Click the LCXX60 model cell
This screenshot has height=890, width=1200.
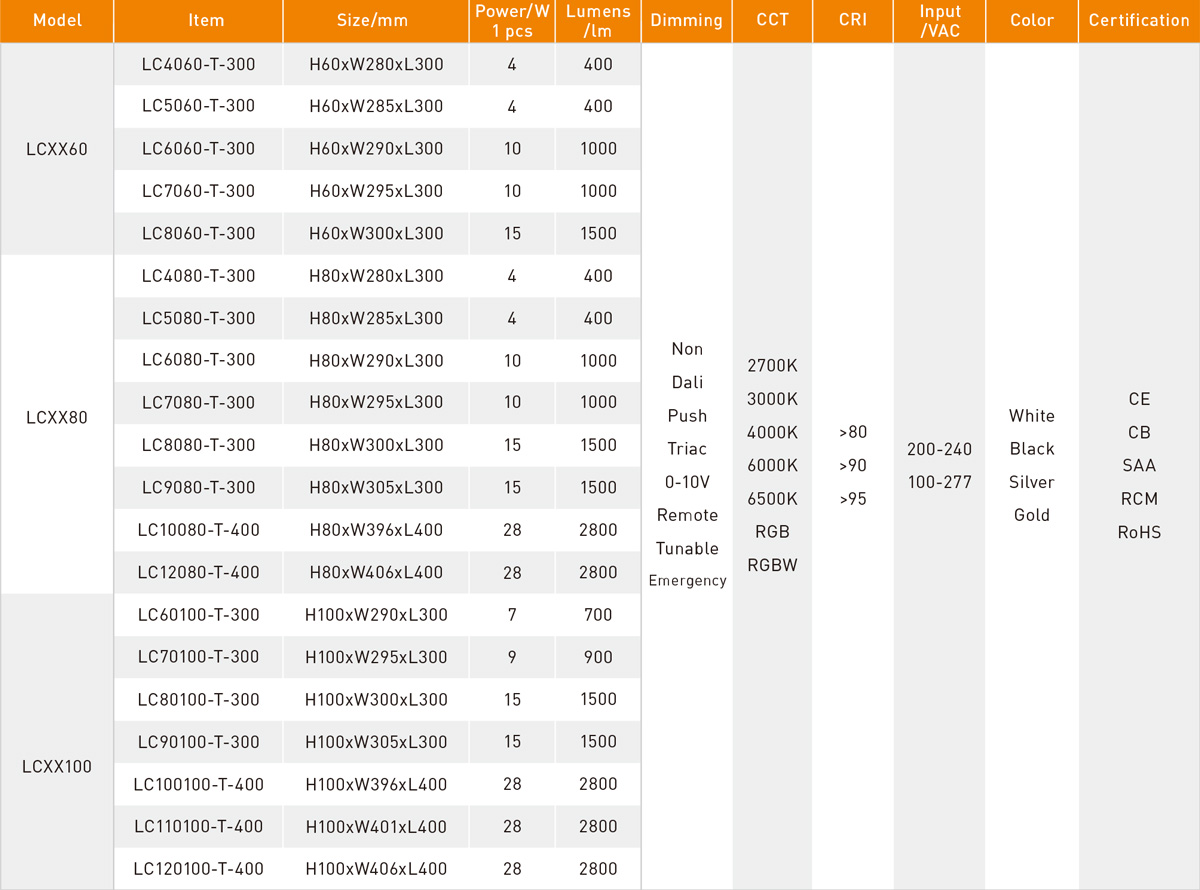56,150
